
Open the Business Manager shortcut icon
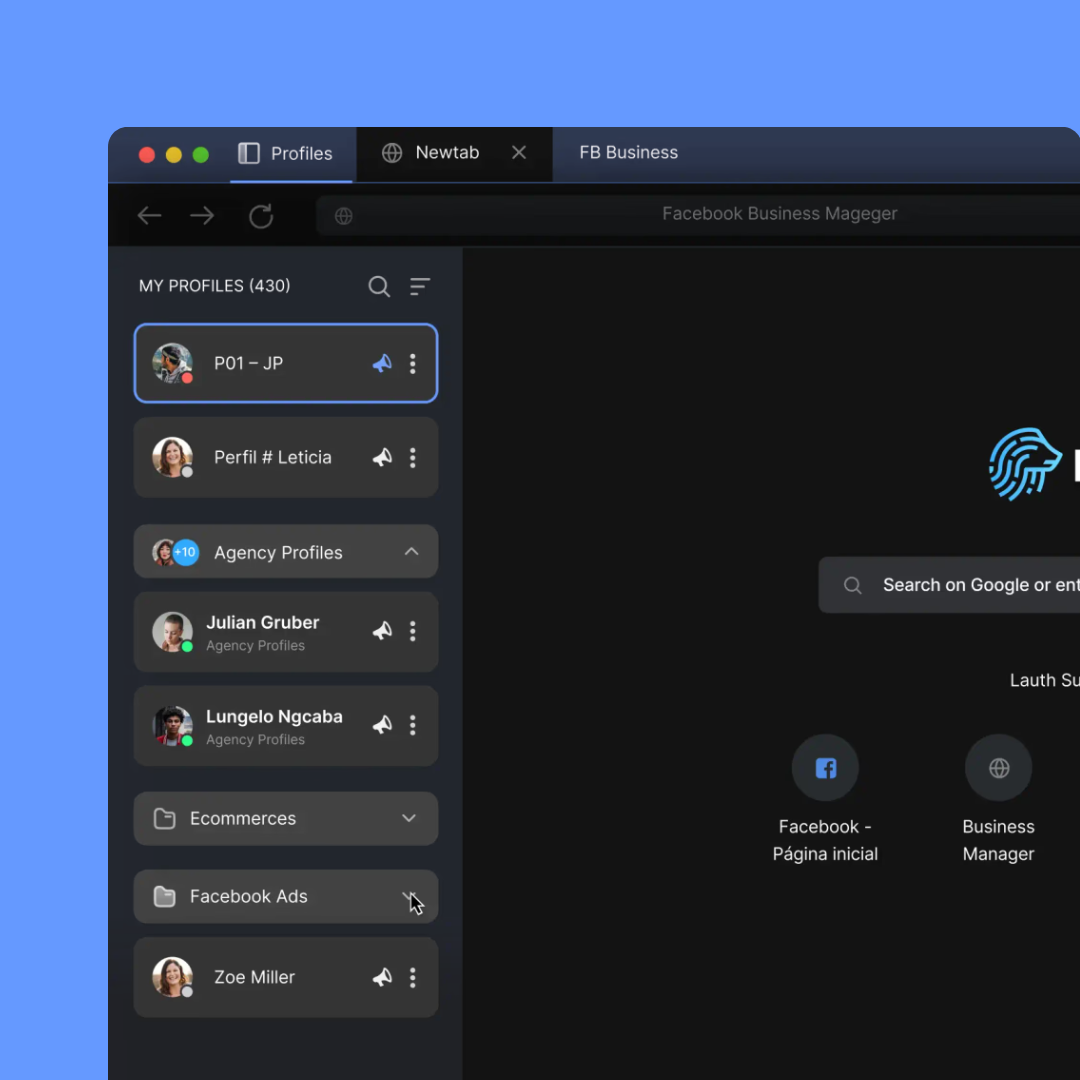pyautogui.click(x=999, y=767)
